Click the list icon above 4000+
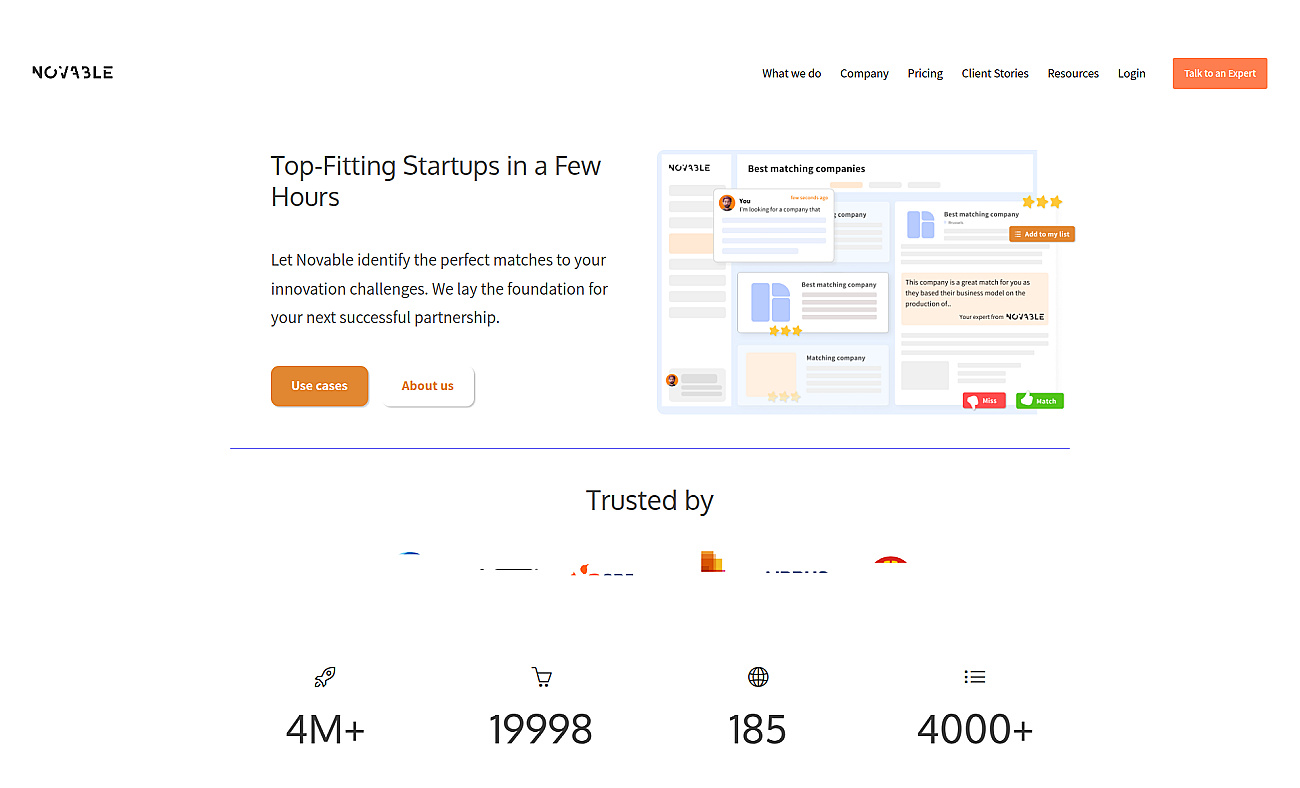Screen dimensions: 1300x788 975,677
